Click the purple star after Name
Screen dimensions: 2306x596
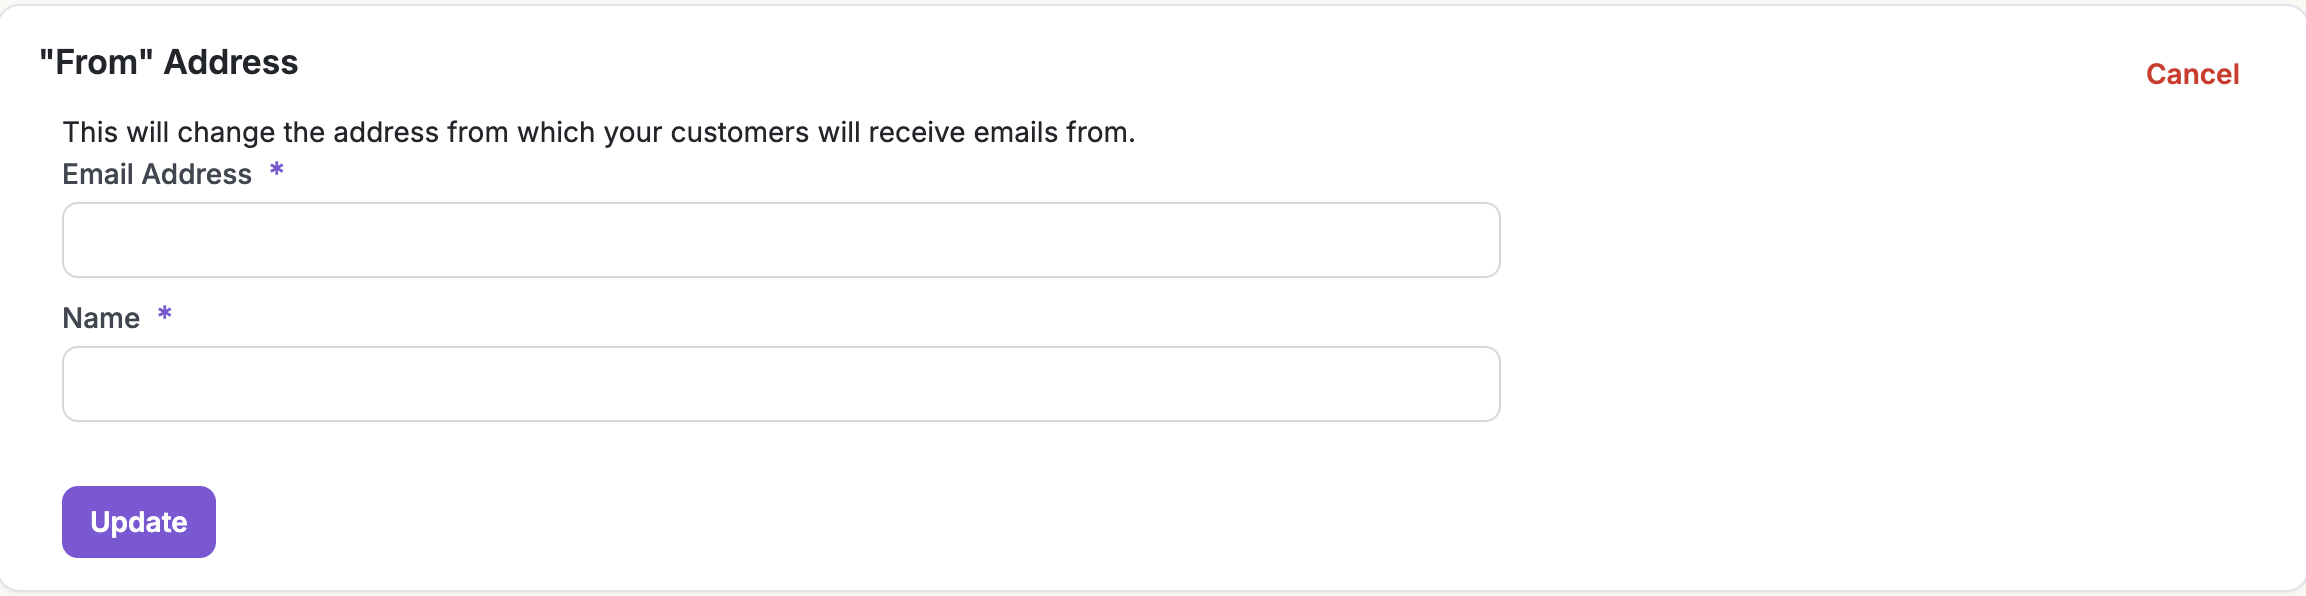[x=165, y=315]
